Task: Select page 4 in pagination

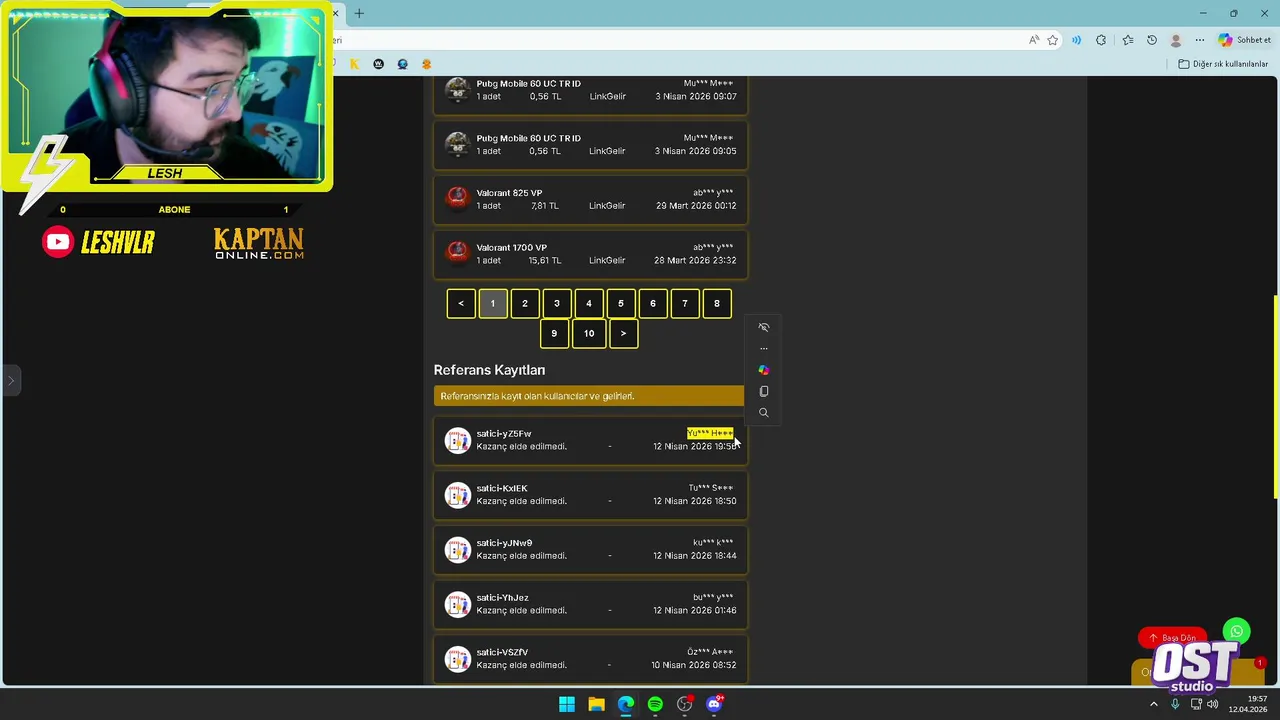Action: pos(589,303)
